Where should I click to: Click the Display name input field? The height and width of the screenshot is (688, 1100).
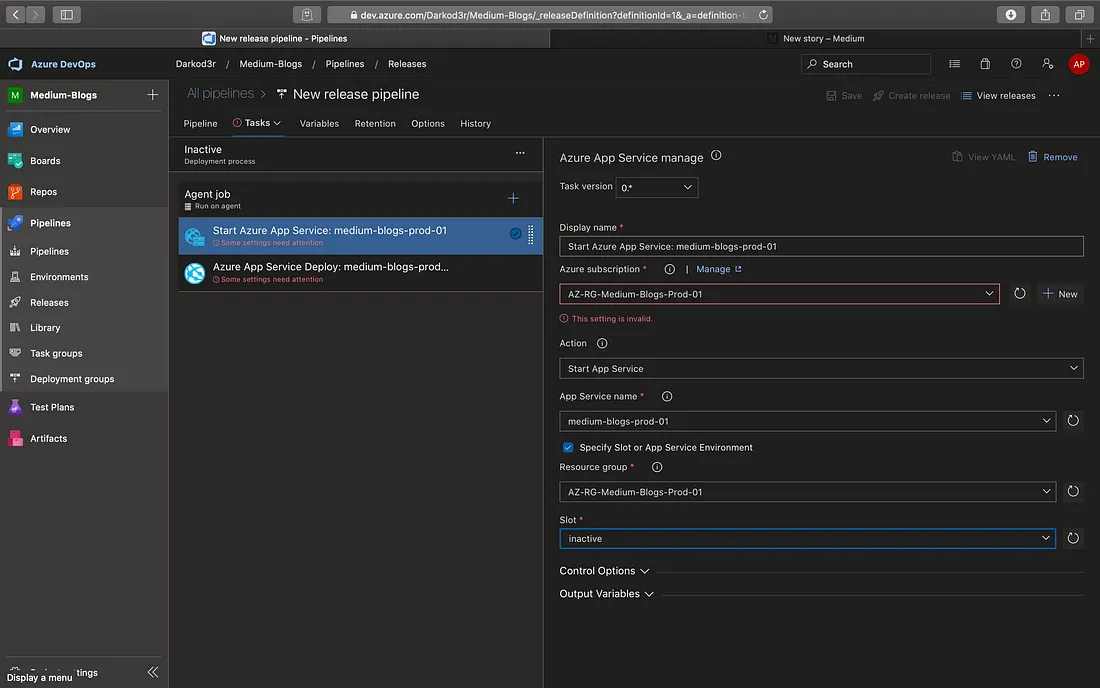[x=821, y=246]
